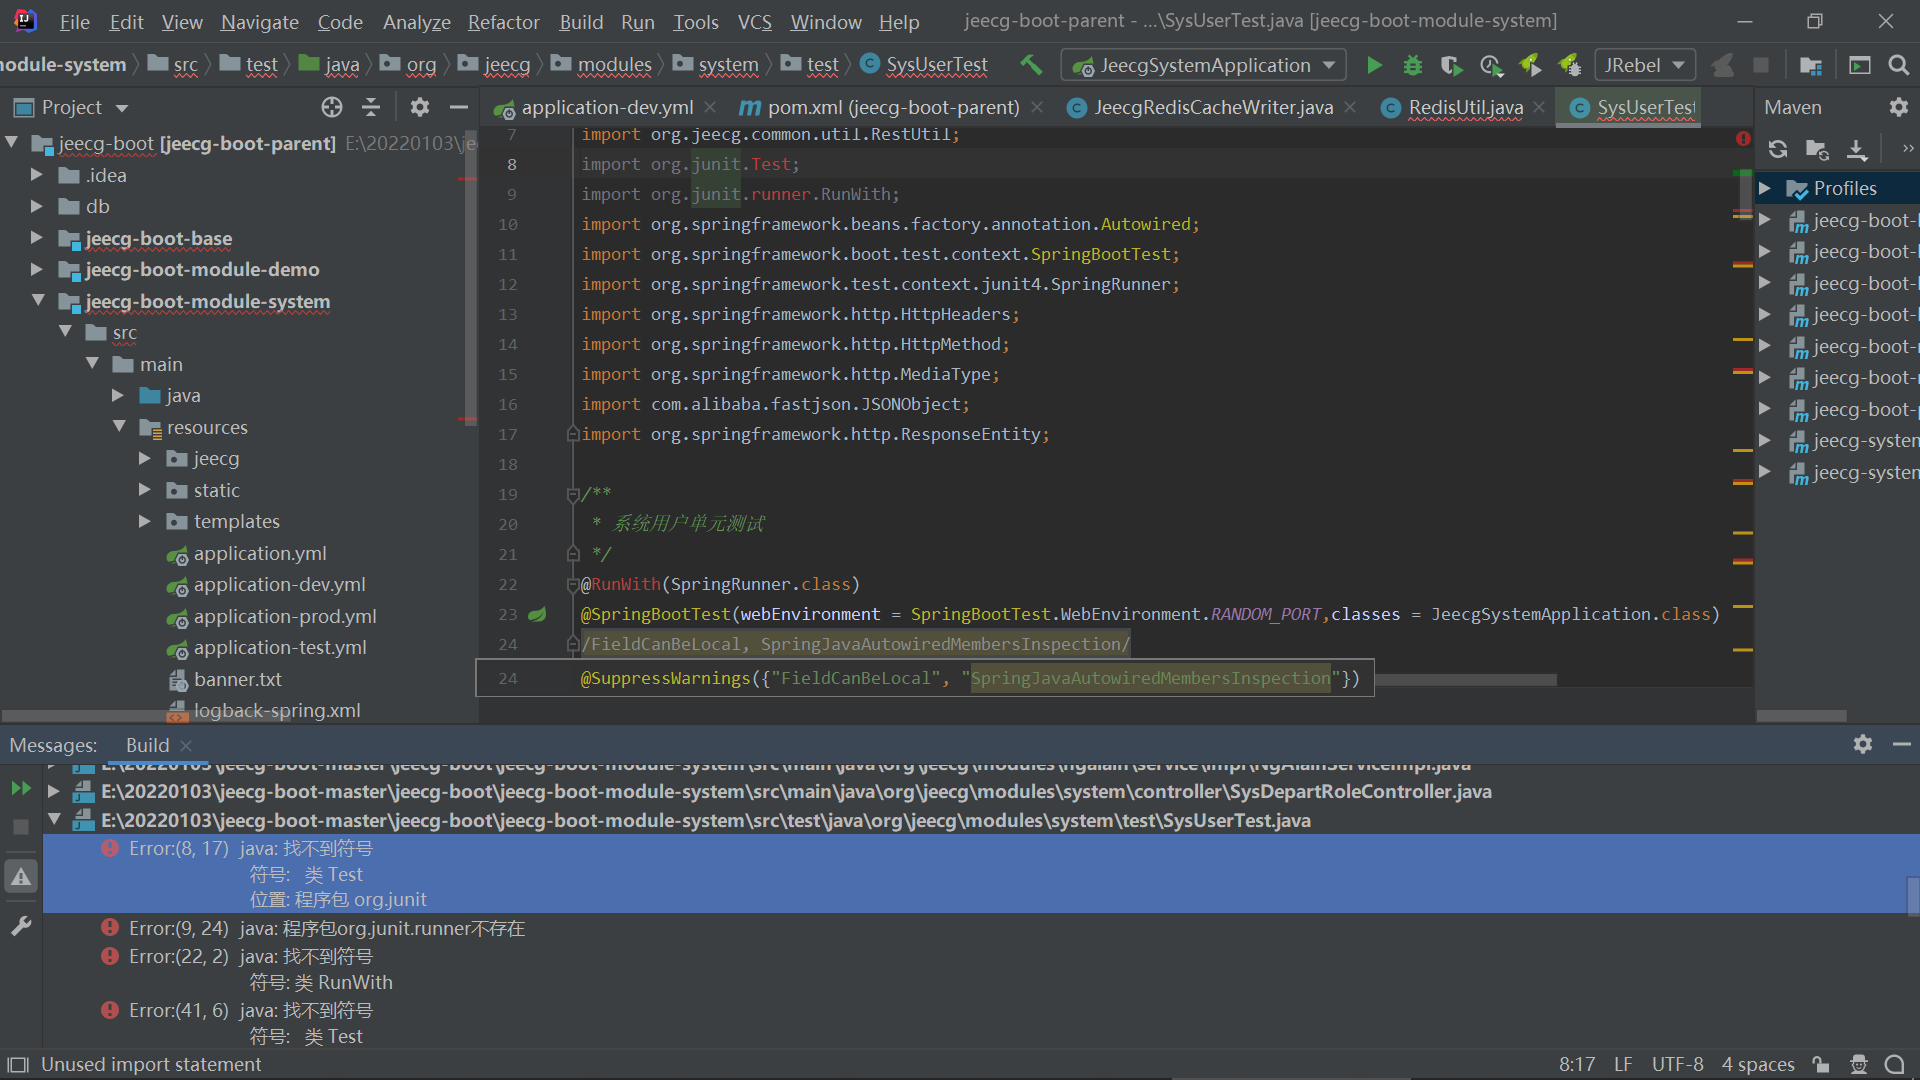
Task: Select application-dev.yml in the Project tree
Action: coord(279,584)
